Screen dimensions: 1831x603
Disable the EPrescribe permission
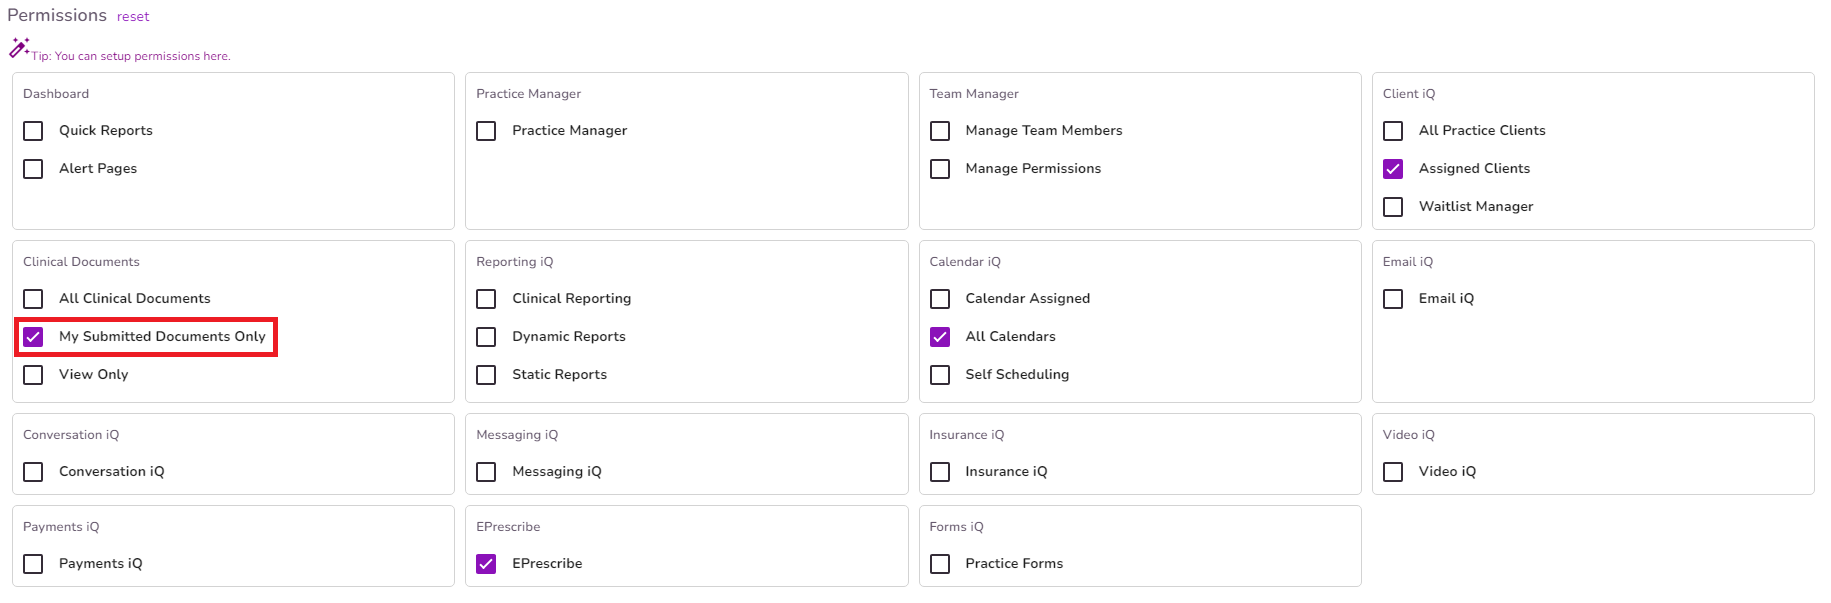pyautogui.click(x=486, y=563)
